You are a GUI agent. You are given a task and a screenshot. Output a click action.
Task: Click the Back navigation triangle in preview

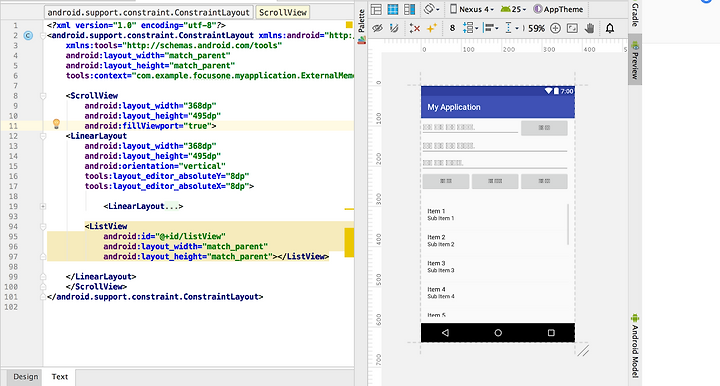[445, 333]
